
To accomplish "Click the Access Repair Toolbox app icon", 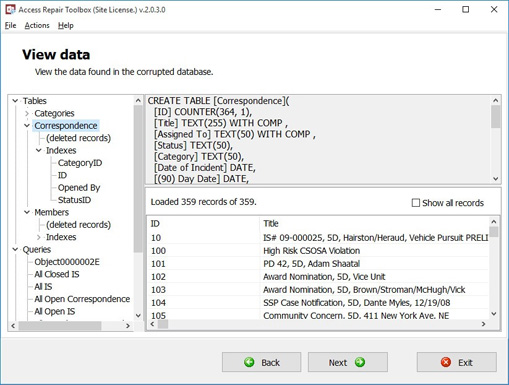I will tap(10, 9).
